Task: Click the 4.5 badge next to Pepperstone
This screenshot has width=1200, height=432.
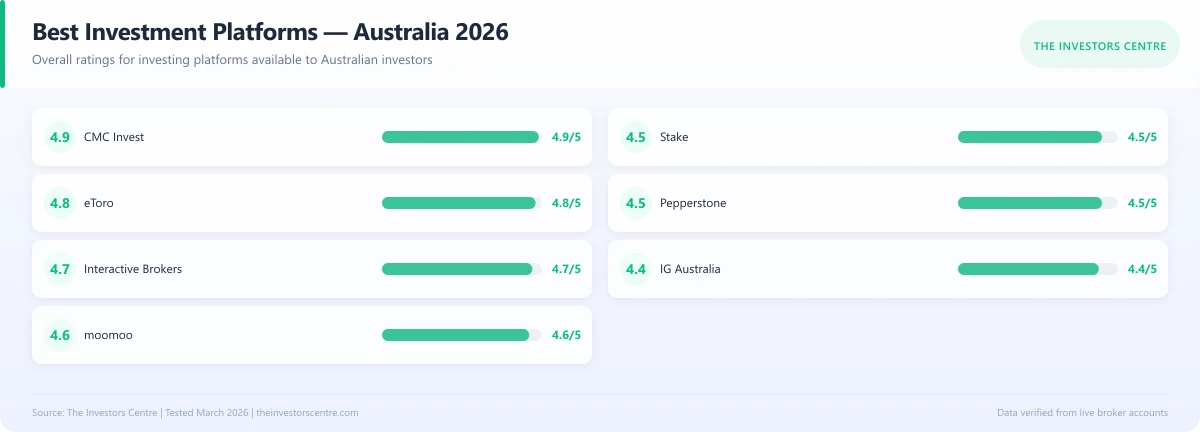Action: click(x=636, y=203)
